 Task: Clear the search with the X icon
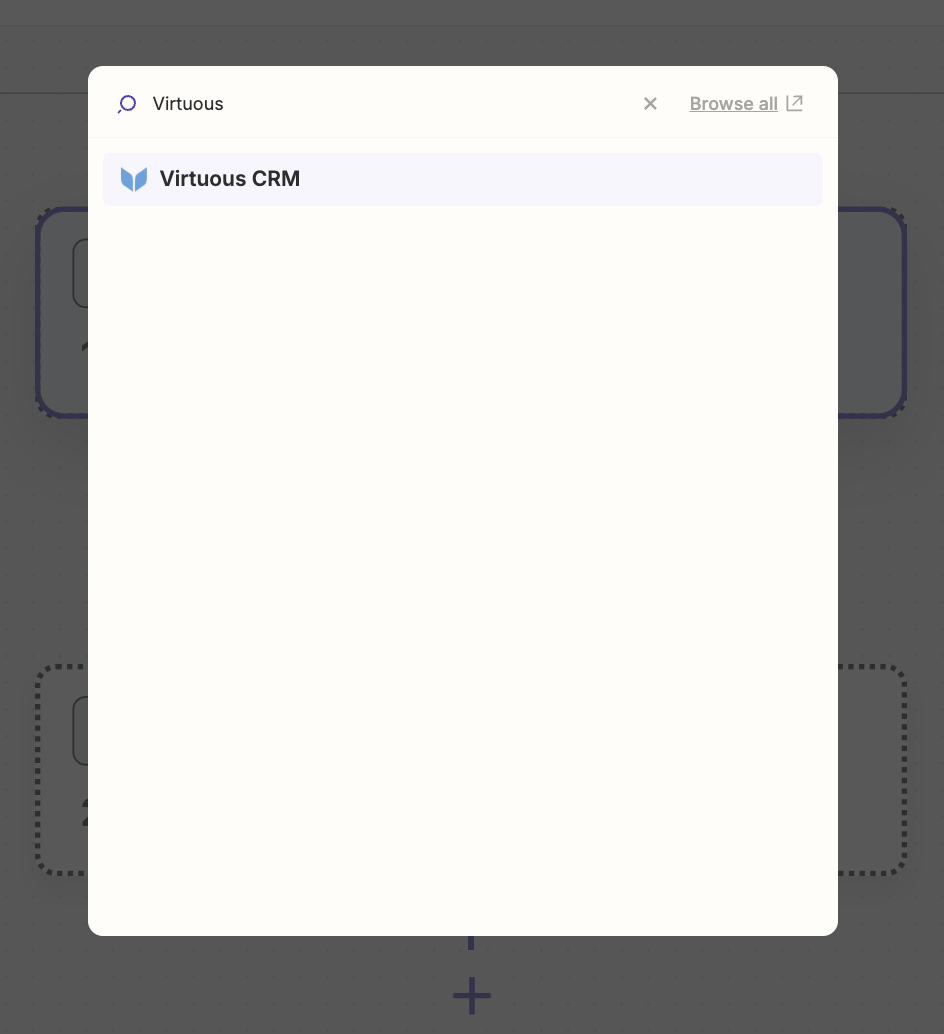[x=650, y=104]
